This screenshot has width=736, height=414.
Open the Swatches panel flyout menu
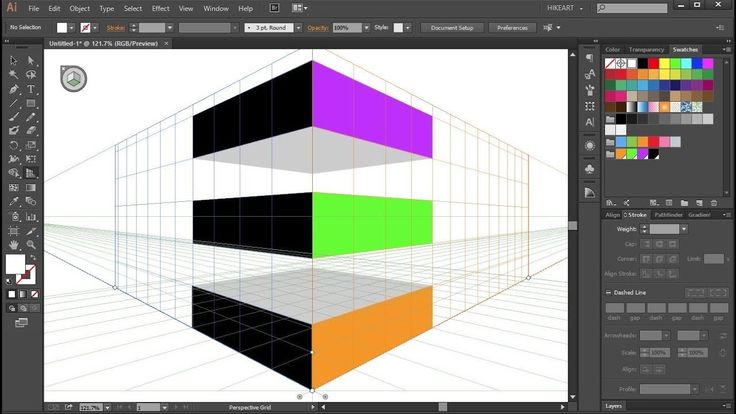point(727,49)
